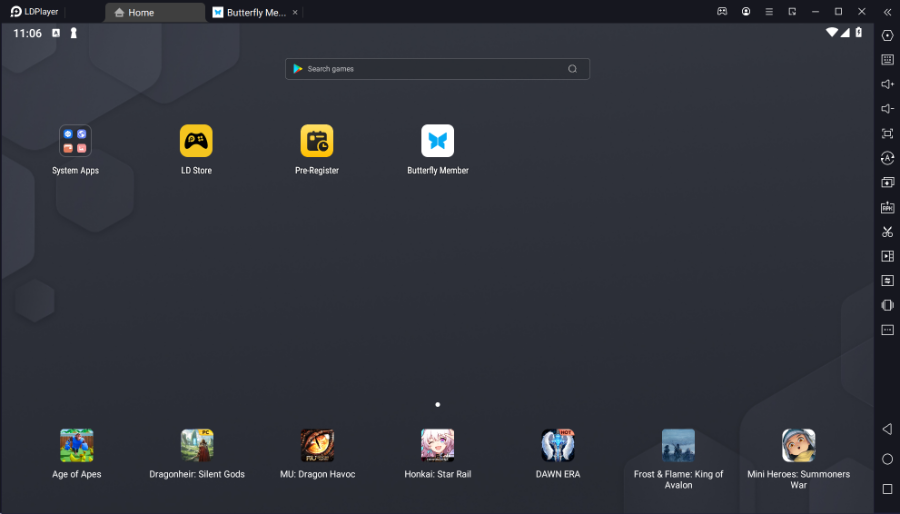Click the mini-window mode title bar icon
This screenshot has height=514, width=900.
[792, 11]
